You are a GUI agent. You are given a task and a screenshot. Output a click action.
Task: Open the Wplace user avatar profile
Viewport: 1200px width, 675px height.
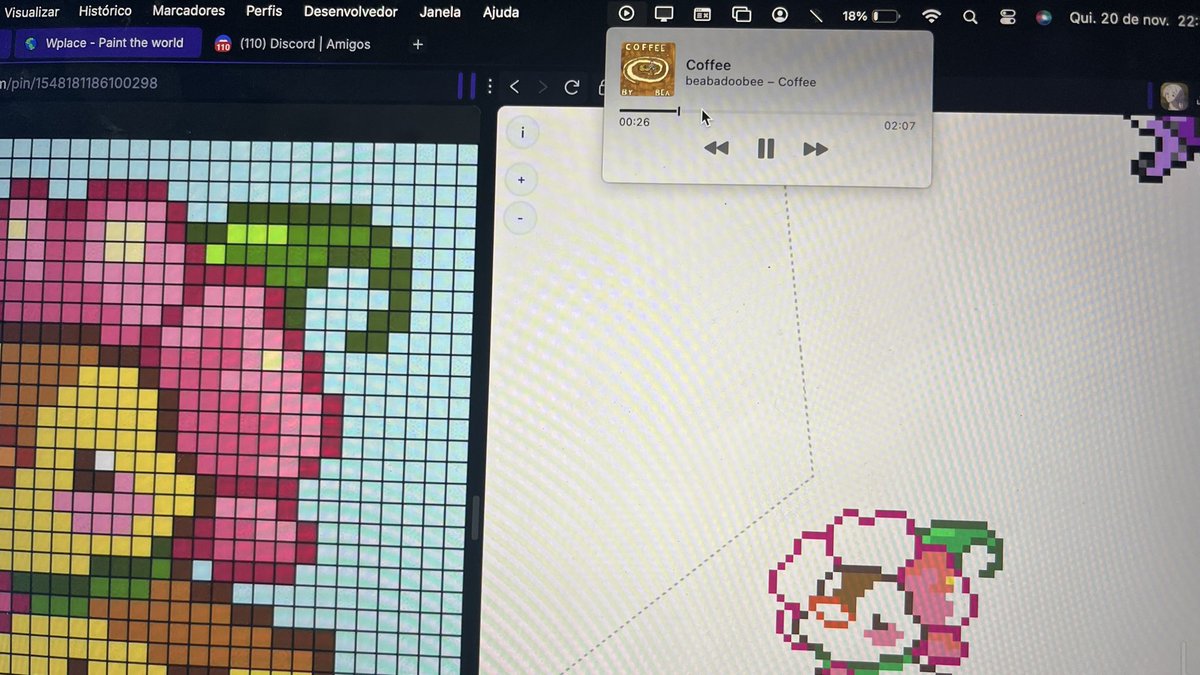(x=1174, y=96)
